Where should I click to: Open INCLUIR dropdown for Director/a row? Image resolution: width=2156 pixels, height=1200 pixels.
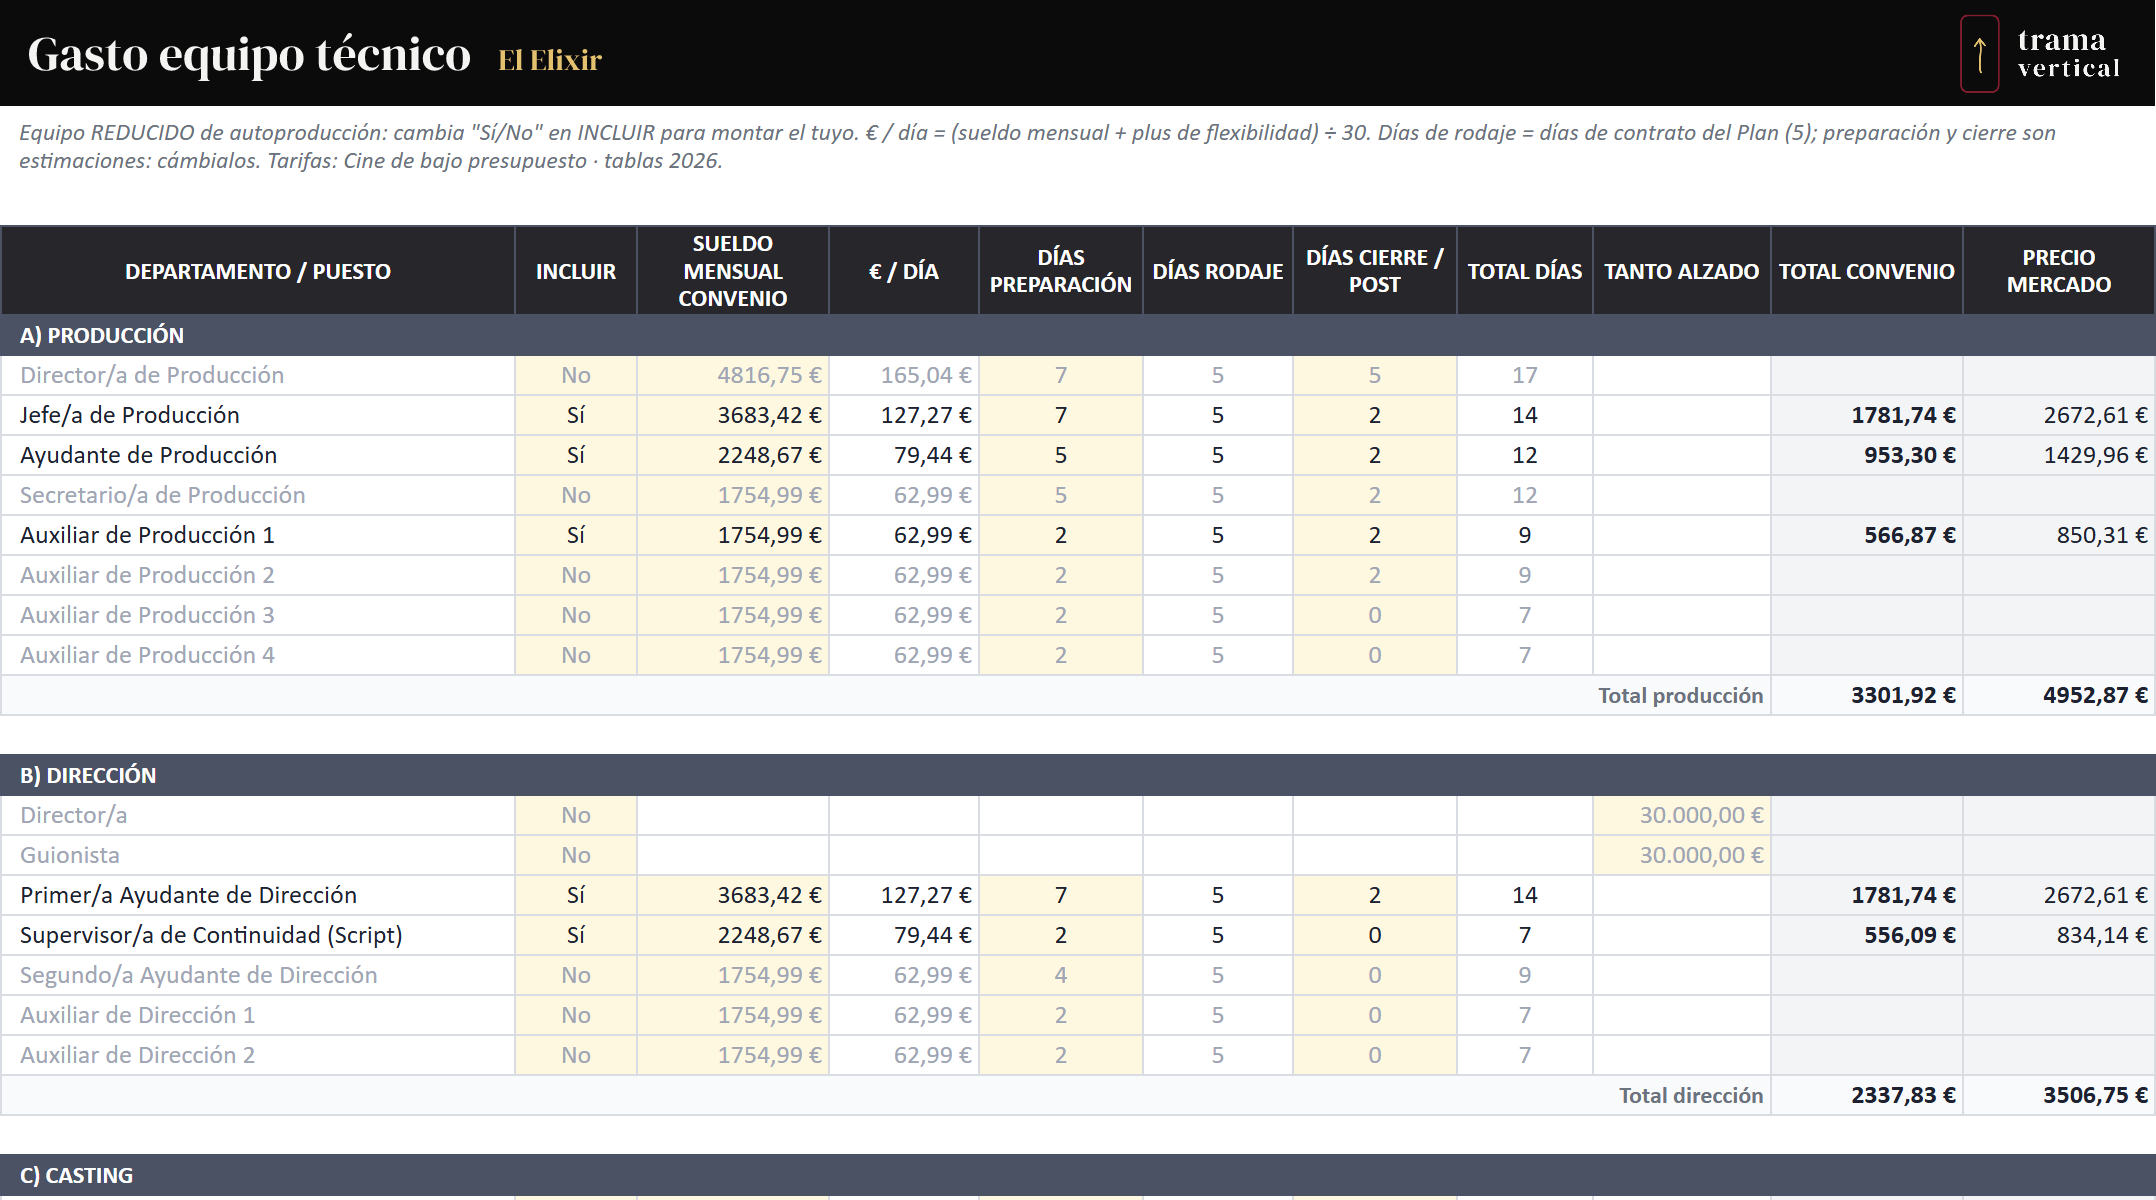tap(576, 815)
